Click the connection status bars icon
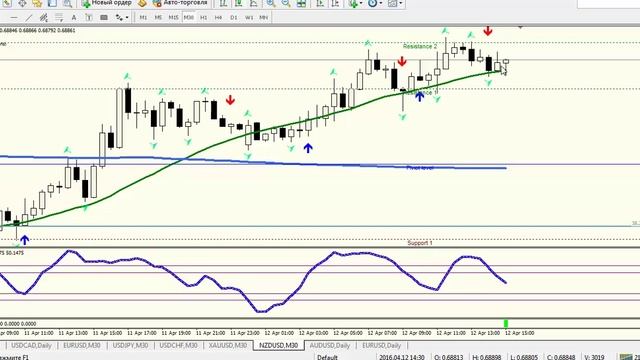640x360 pixels. (626, 357)
